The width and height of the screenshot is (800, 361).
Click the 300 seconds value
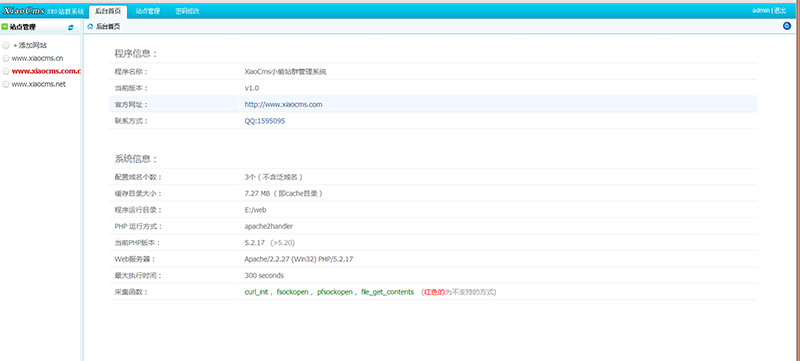tap(264, 275)
